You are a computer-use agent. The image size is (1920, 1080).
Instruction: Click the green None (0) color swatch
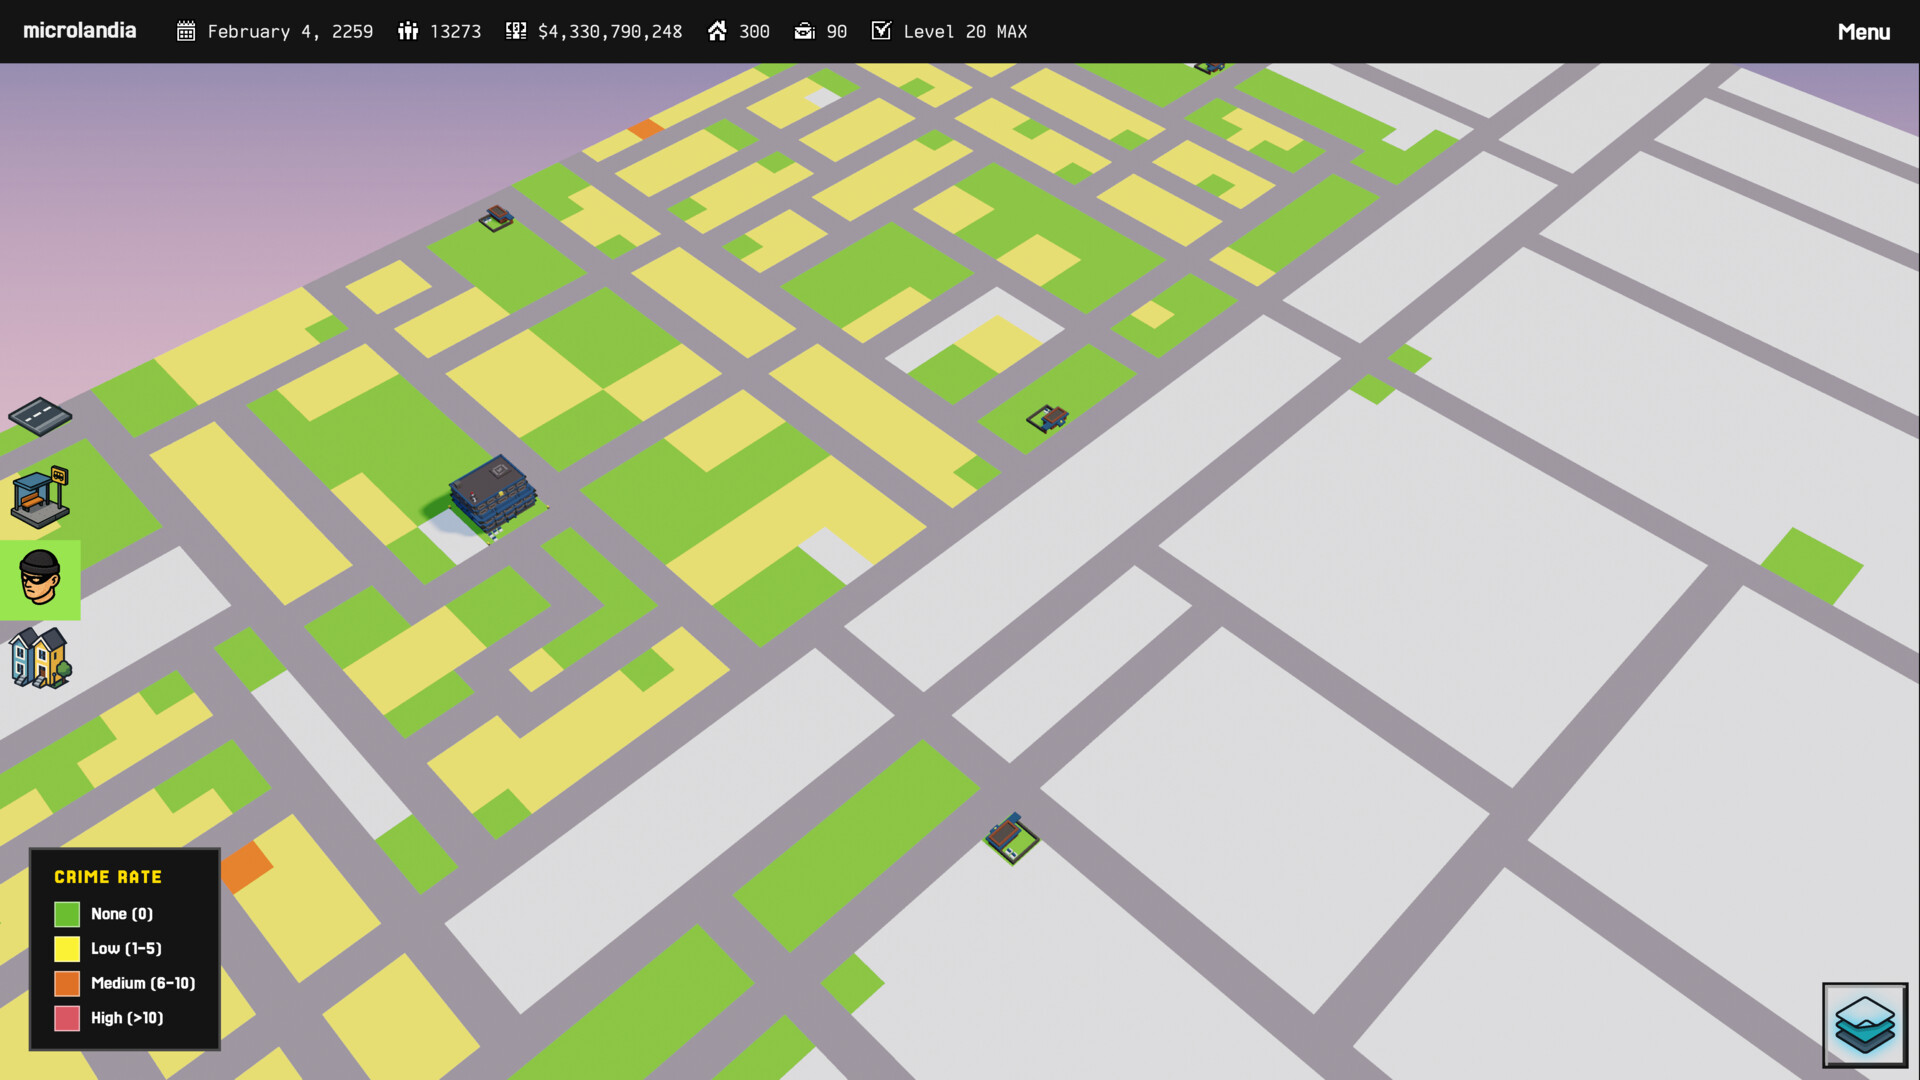[66, 913]
